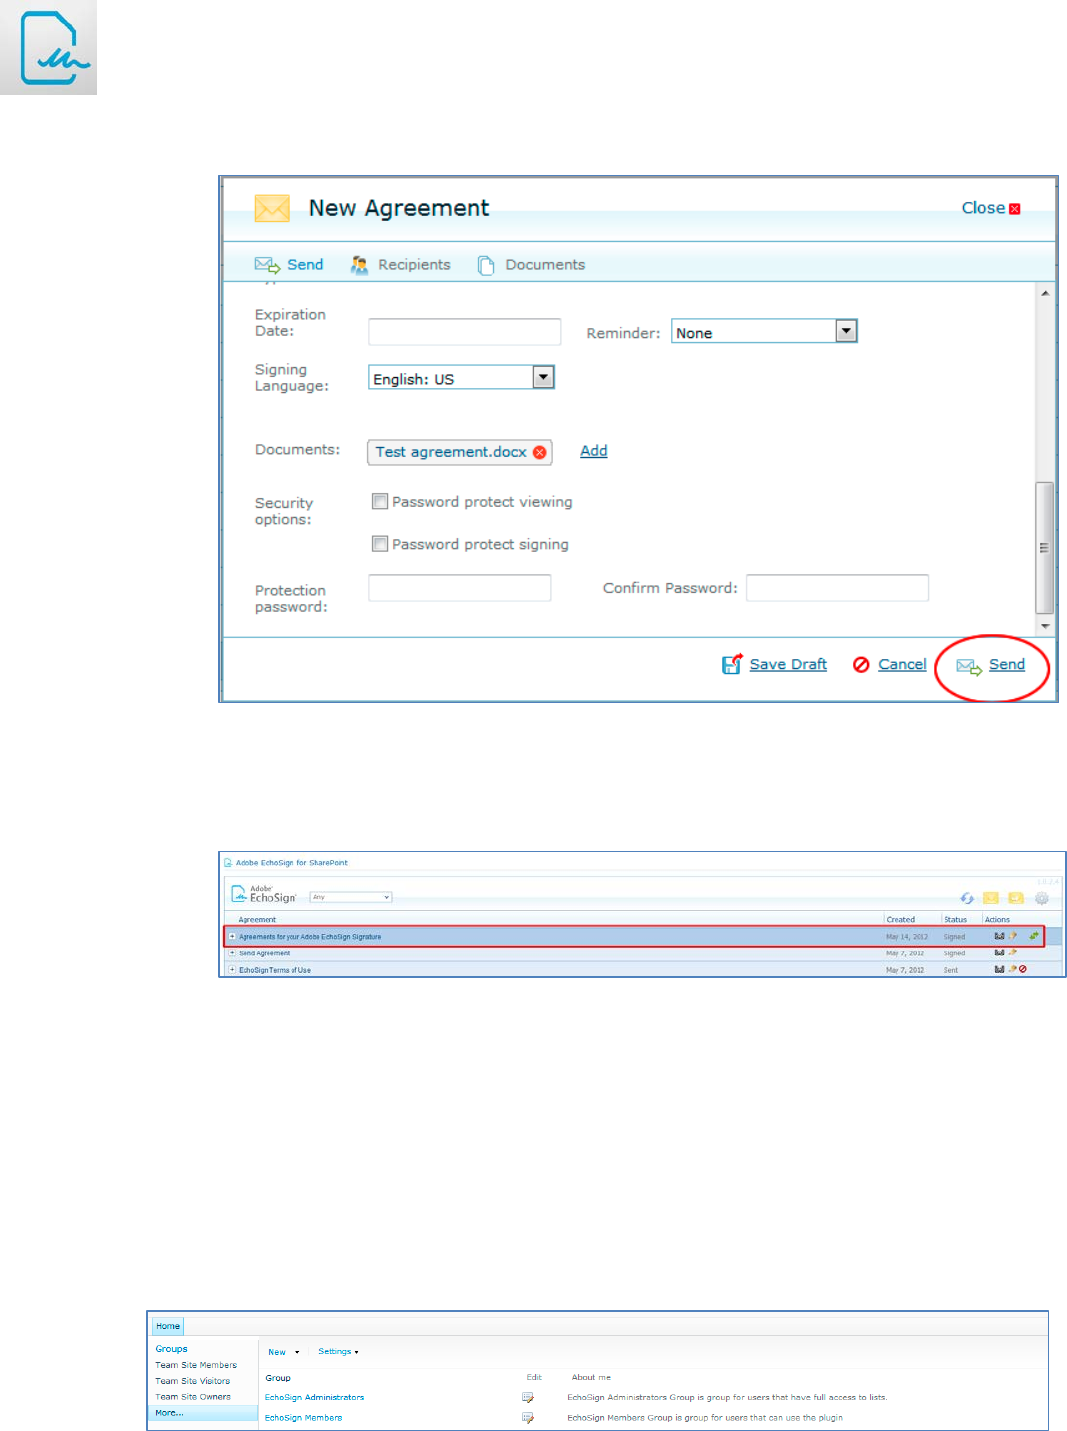1067x1431 pixels.
Task: Click the new agreement envelope icon in EchoSign toolbar
Action: coord(991,898)
